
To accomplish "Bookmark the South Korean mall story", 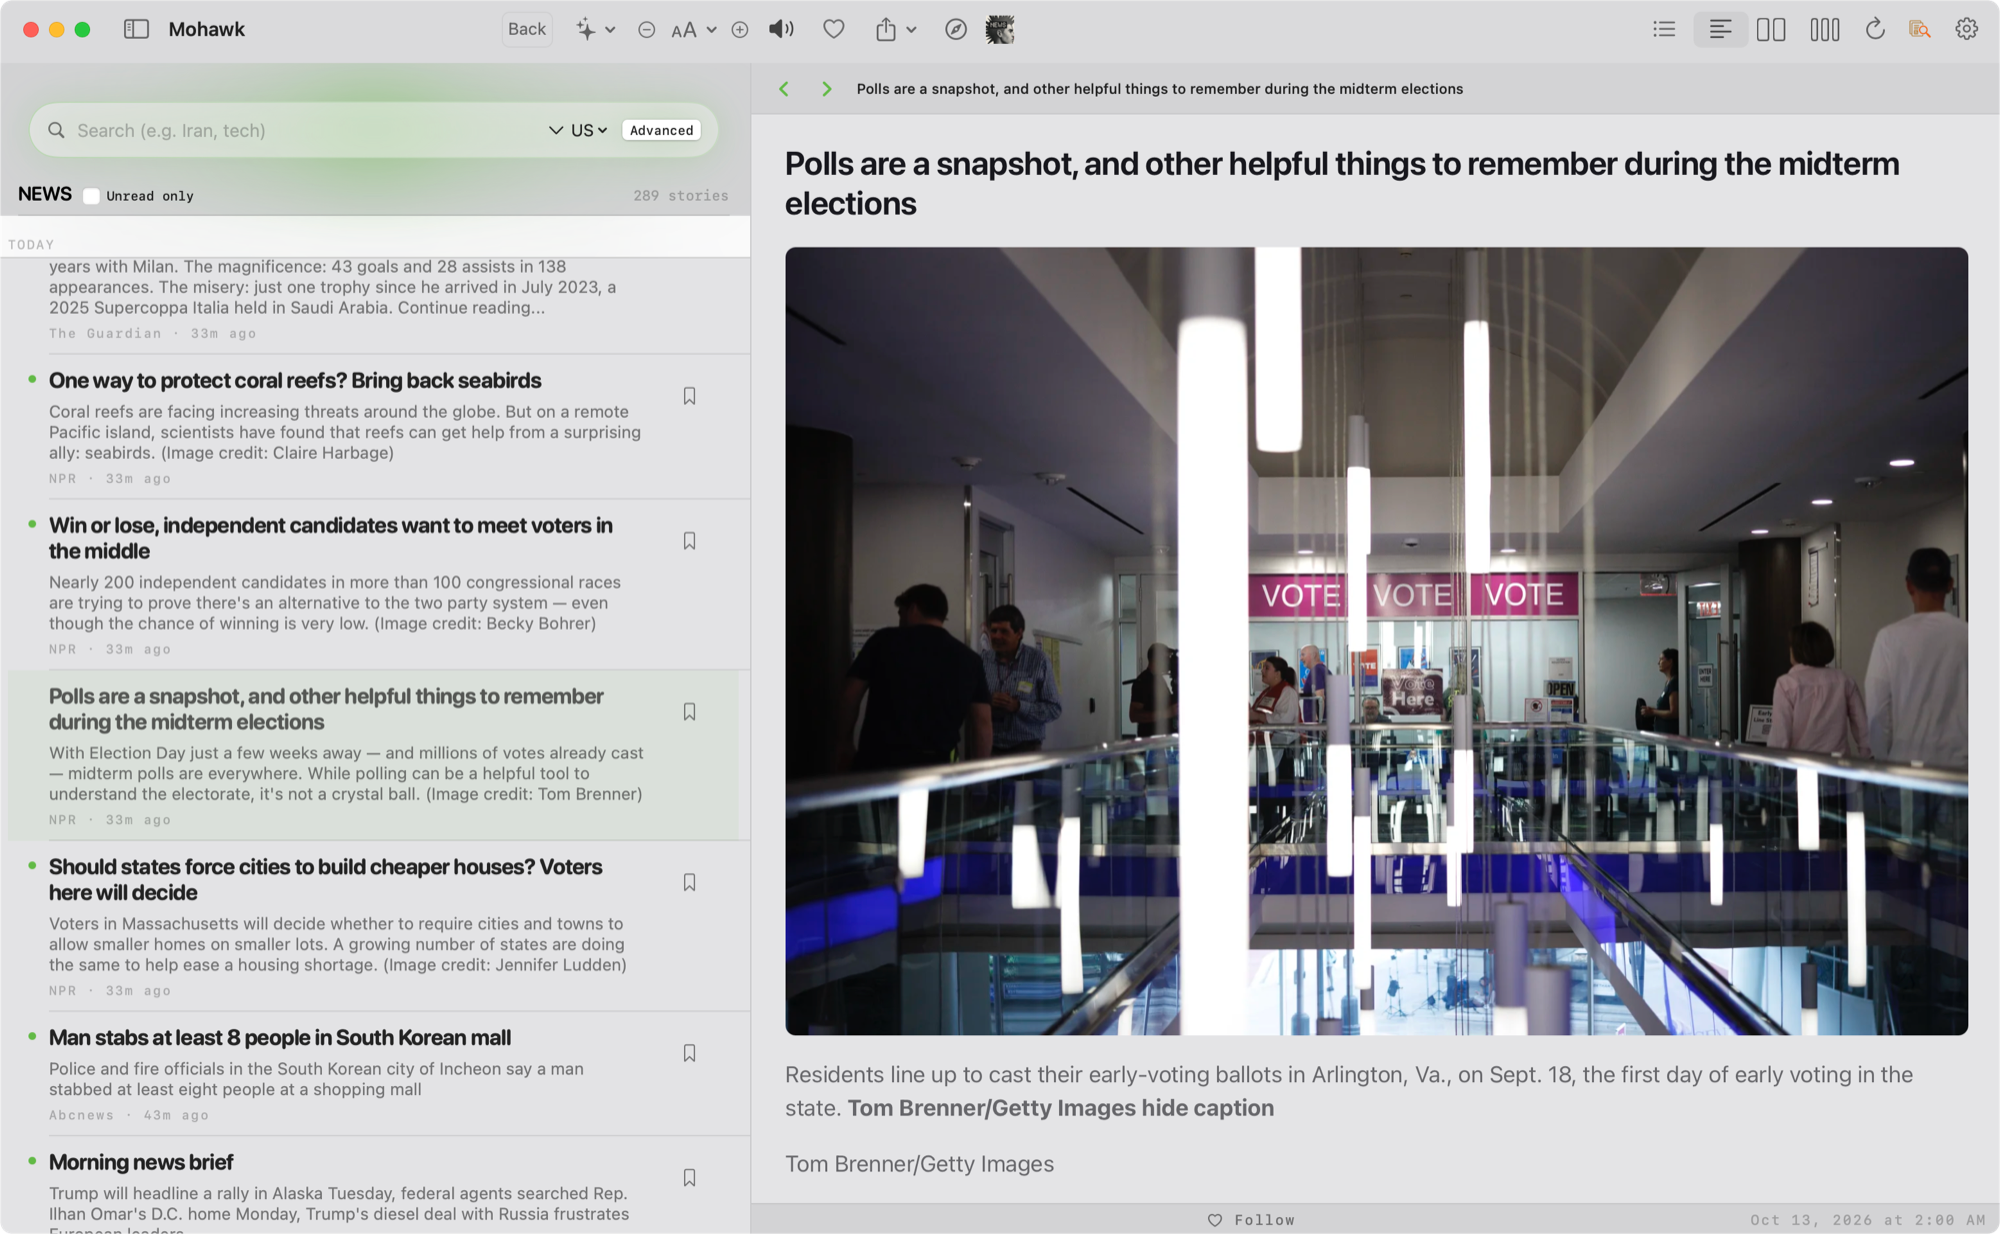I will (689, 1054).
